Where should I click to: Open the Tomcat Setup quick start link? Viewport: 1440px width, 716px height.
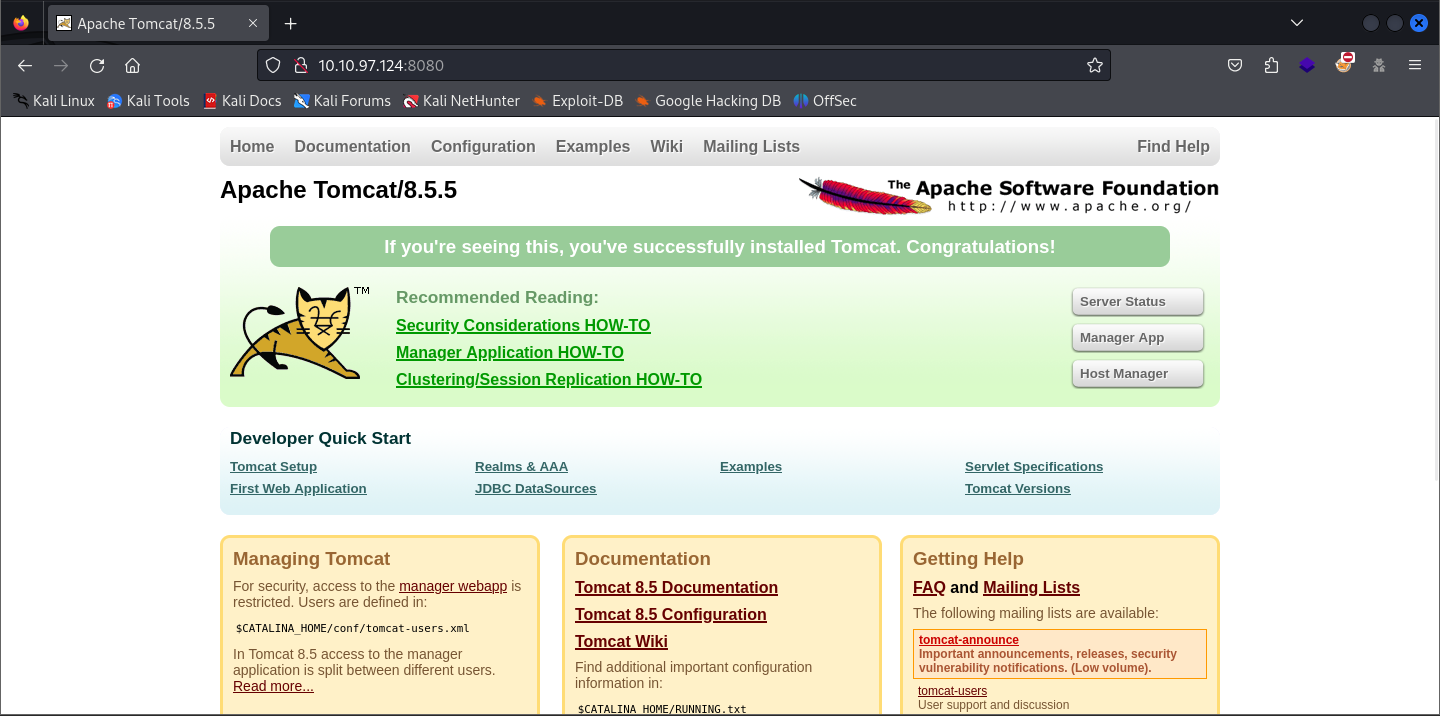[273, 467]
